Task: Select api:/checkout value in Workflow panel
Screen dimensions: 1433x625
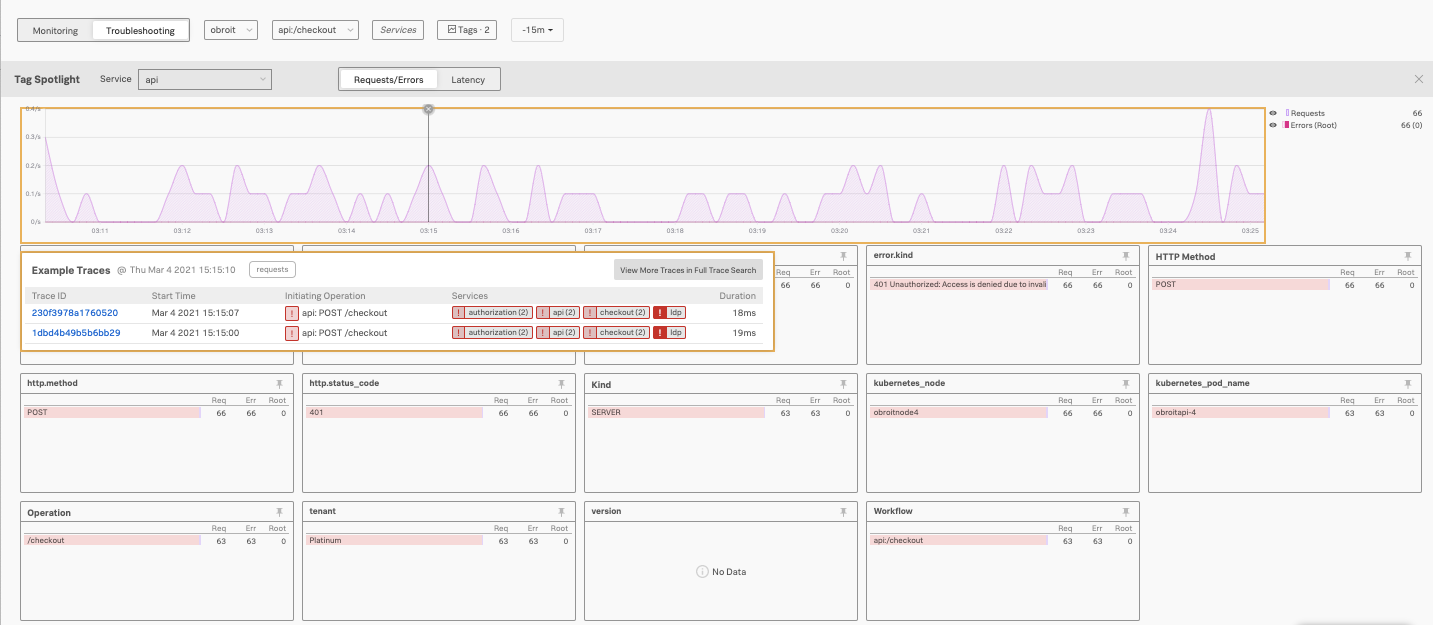Action: point(959,540)
